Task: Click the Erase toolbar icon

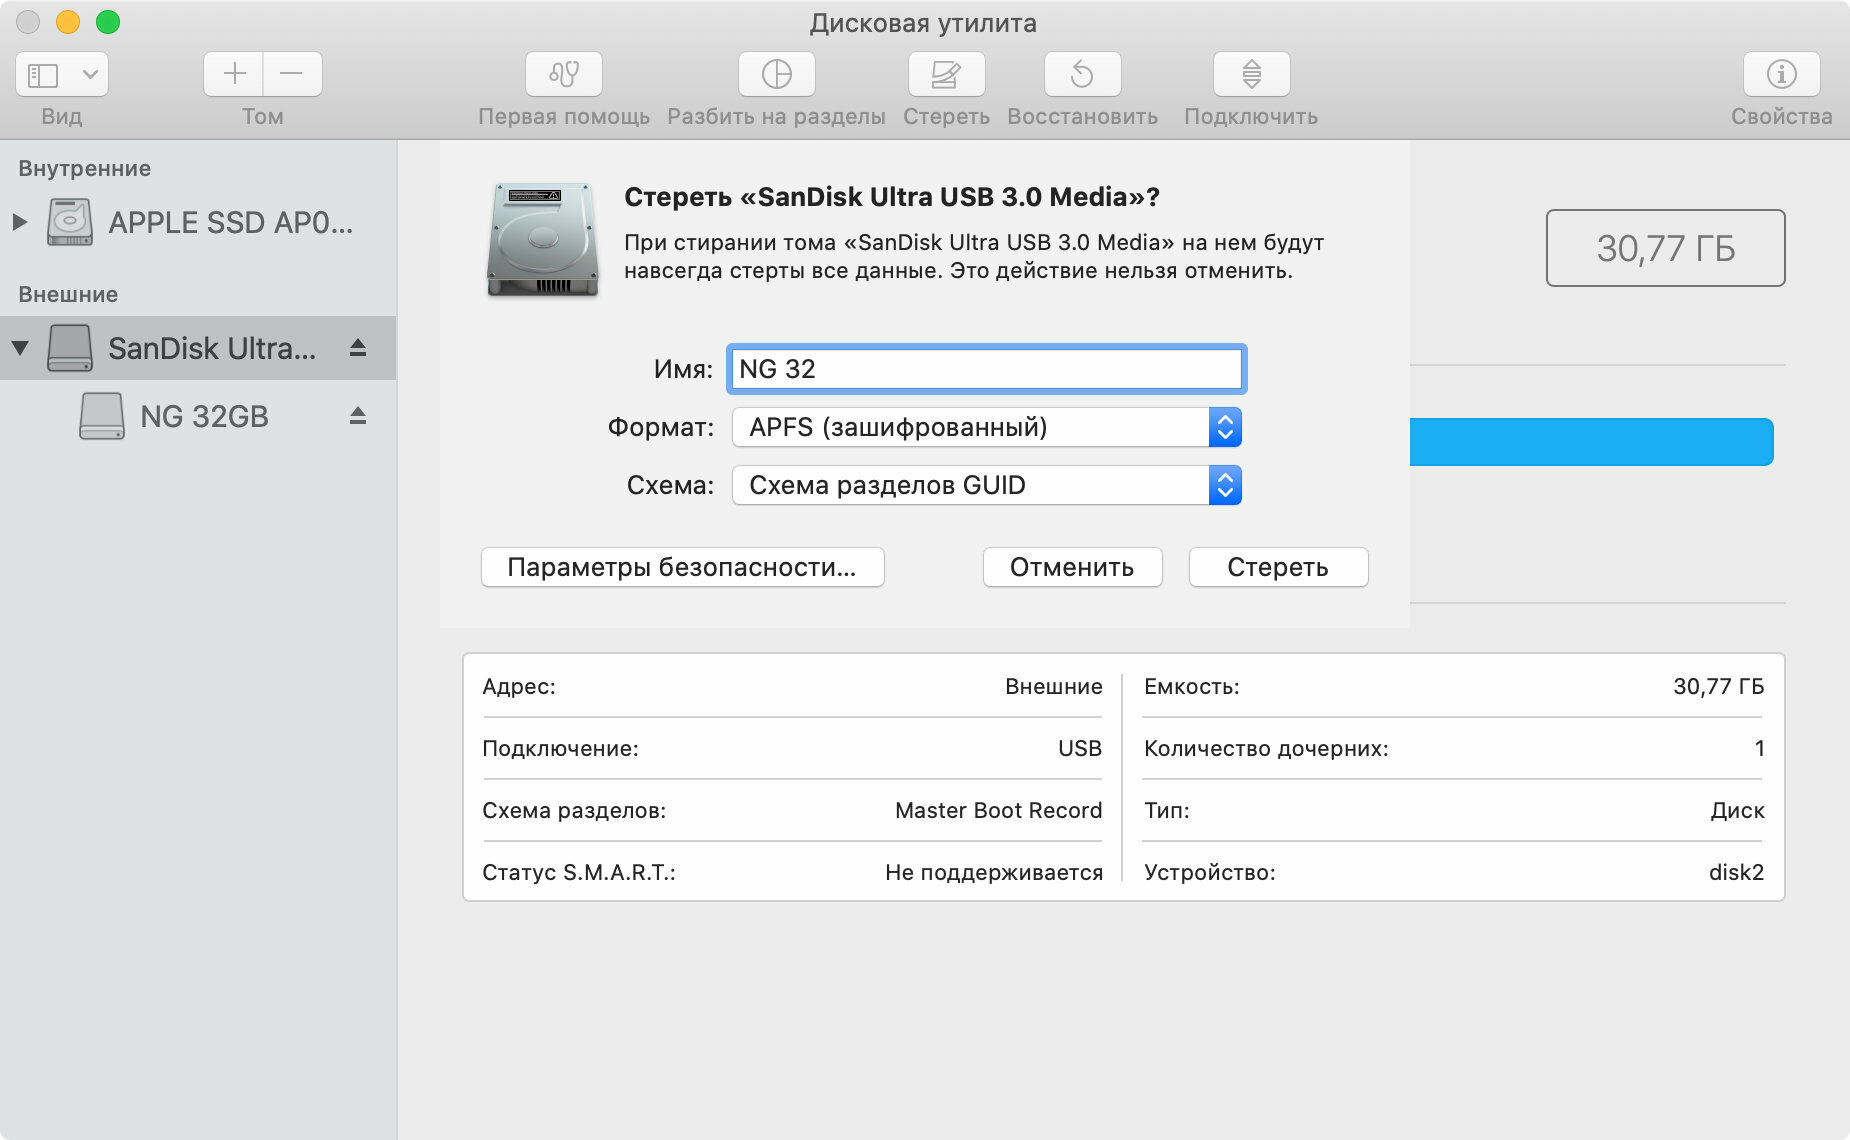Action: click(x=946, y=74)
